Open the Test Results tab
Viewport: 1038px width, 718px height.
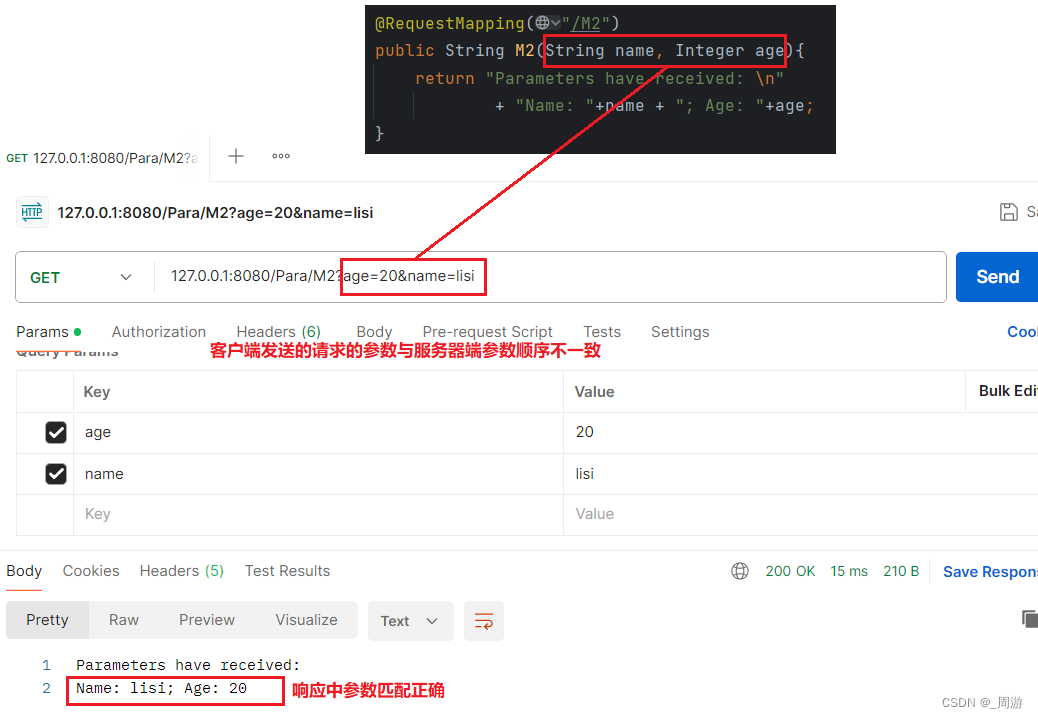[287, 571]
